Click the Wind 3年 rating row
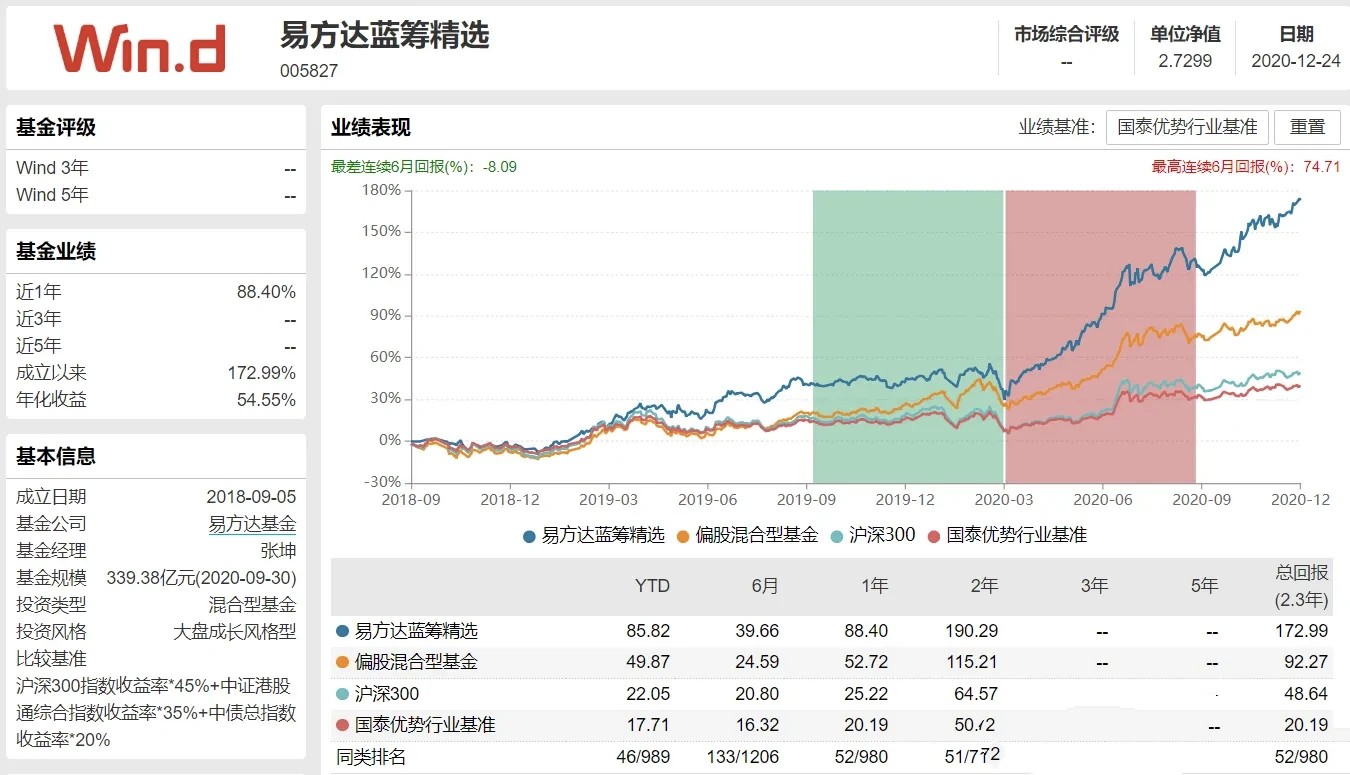The image size is (1350, 775). point(156,168)
